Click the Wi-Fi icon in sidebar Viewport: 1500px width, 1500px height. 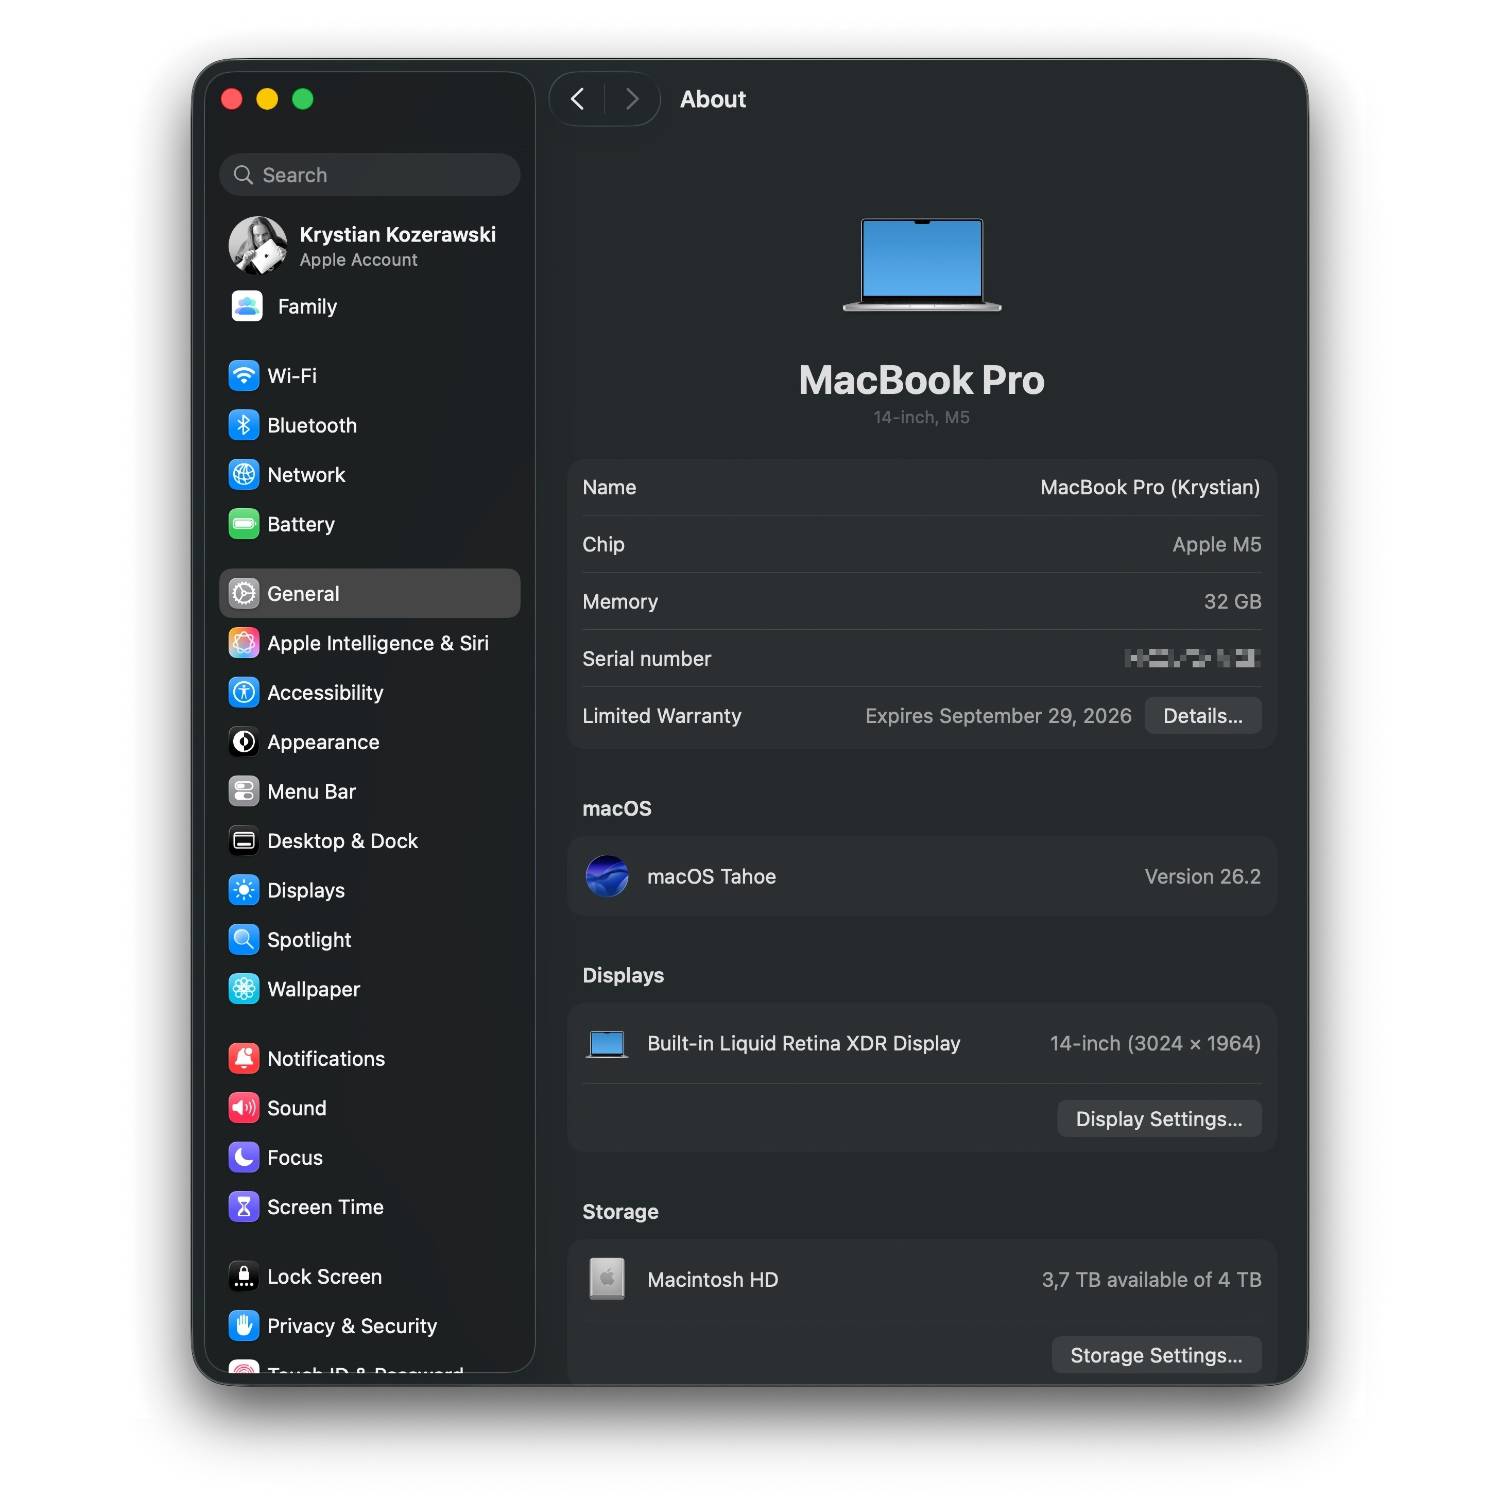point(244,376)
